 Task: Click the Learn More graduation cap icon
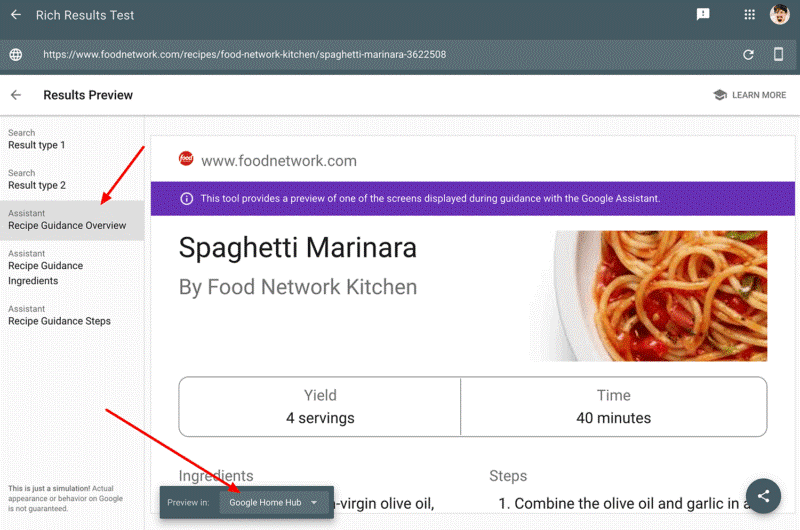720,95
